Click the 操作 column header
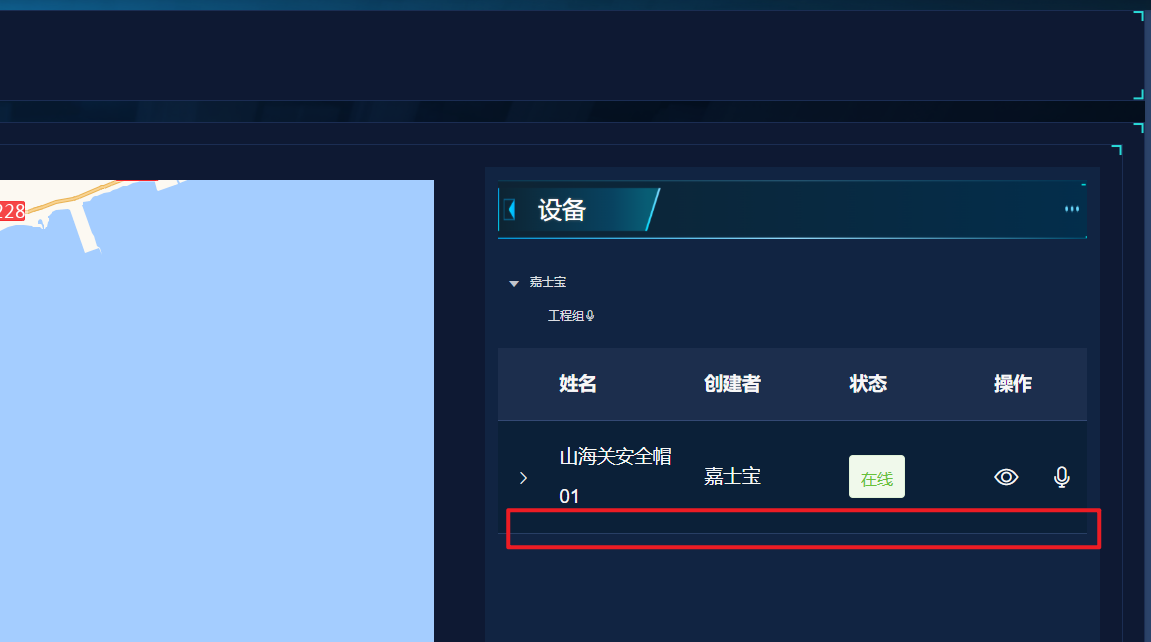Screen dimensions: 1151x642 pyautogui.click(x=1013, y=384)
